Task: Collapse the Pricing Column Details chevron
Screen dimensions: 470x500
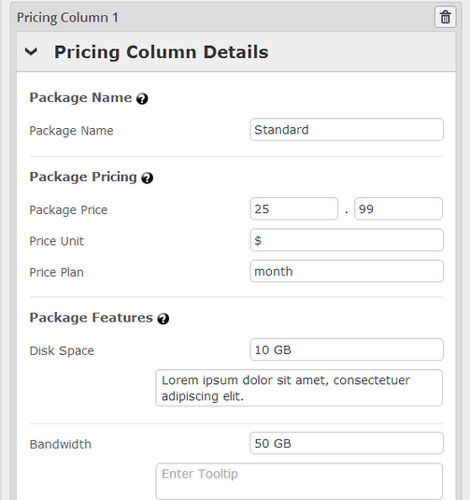Action: click(31, 52)
